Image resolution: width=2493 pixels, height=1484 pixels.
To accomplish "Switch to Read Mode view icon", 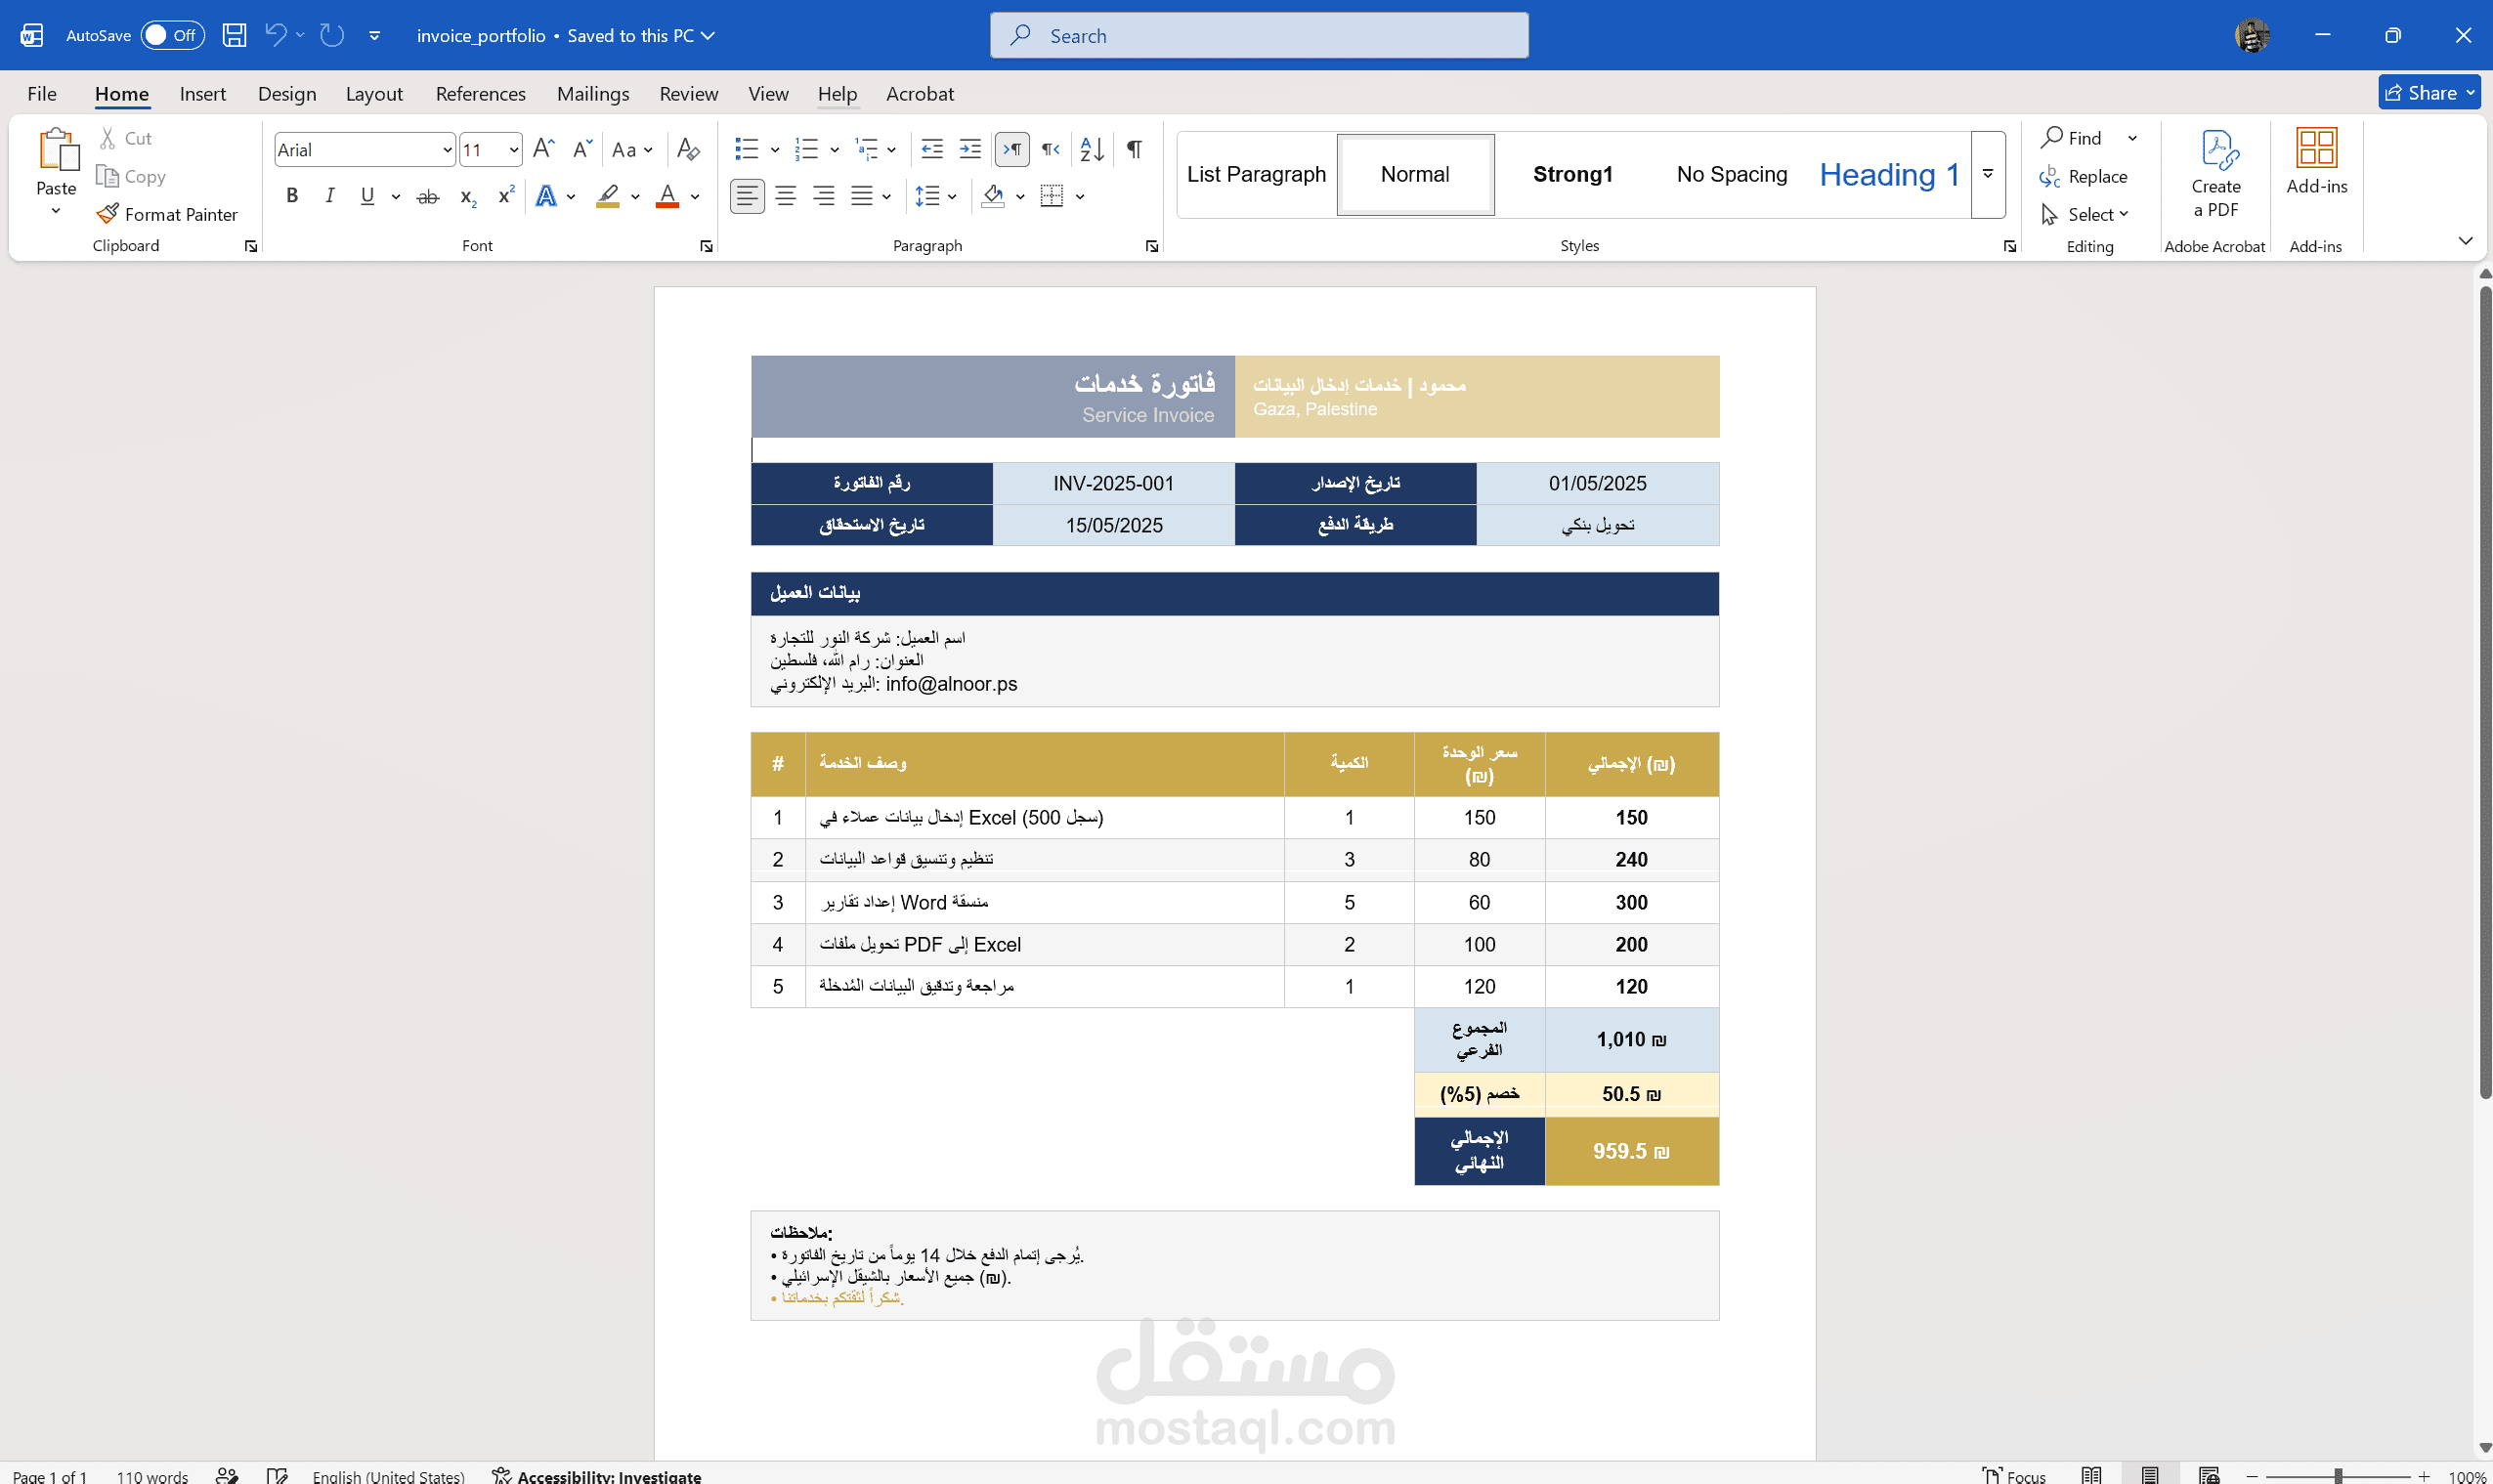I will (x=2090, y=1475).
